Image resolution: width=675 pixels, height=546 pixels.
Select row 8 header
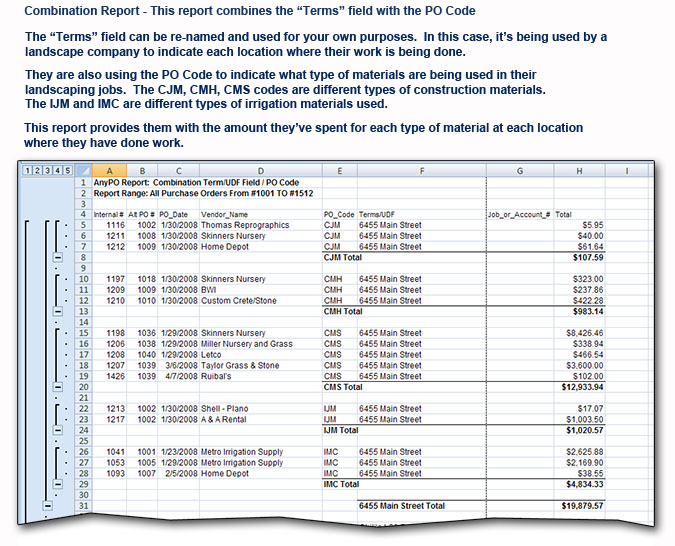coord(83,257)
